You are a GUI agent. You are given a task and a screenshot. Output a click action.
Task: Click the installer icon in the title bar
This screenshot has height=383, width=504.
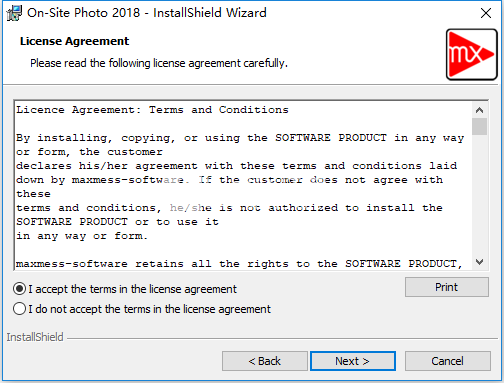[14, 13]
